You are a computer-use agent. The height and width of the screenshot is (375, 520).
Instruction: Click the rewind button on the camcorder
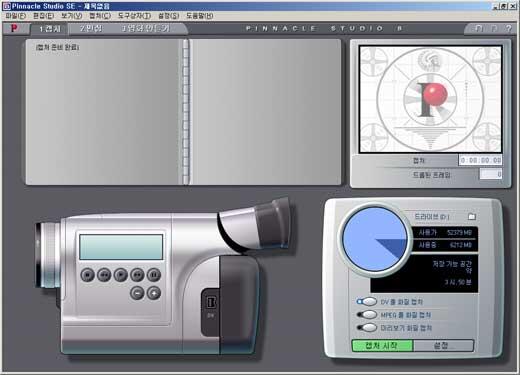pyautogui.click(x=104, y=275)
